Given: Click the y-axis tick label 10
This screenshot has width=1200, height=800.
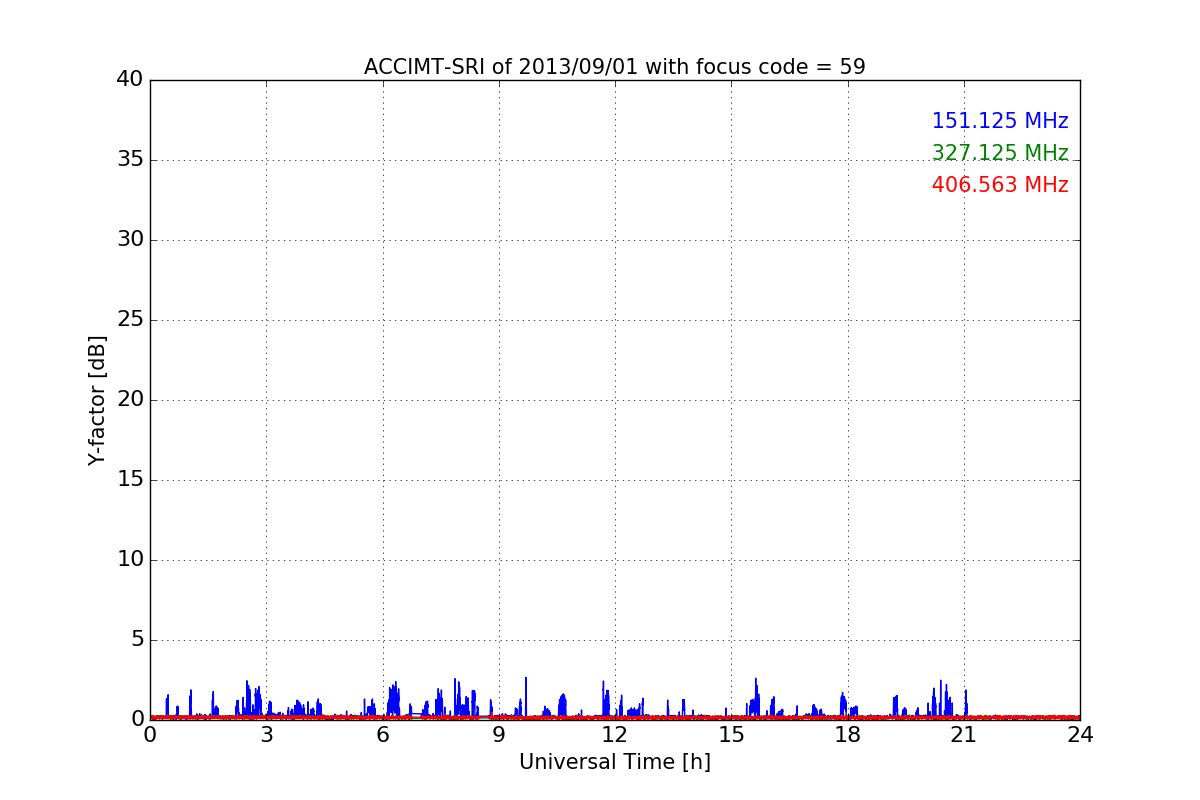Looking at the screenshot, I should pos(130,559).
